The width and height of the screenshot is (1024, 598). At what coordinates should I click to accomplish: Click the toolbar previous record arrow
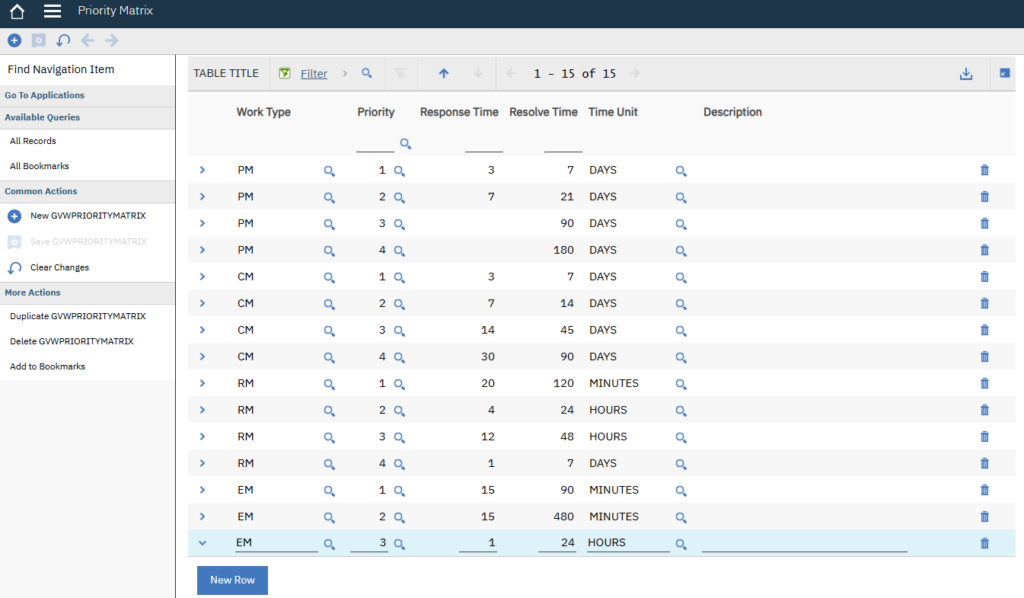point(88,40)
